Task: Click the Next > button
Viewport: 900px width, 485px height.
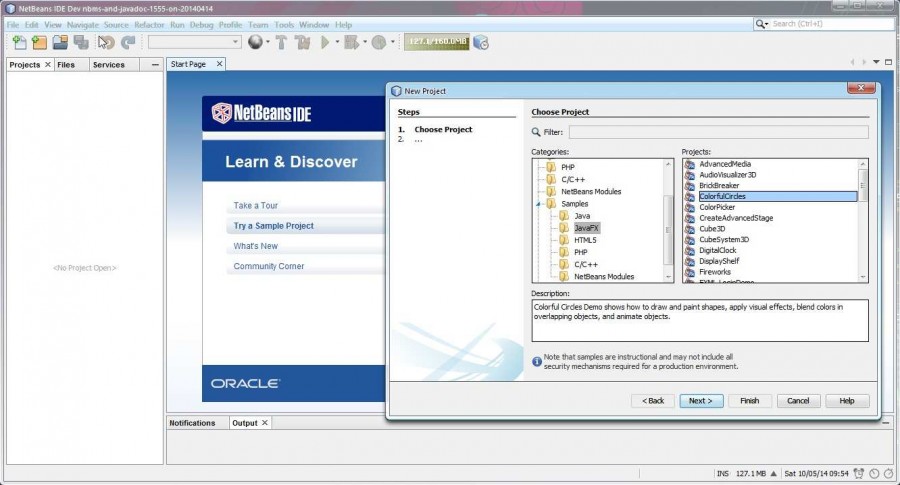Action: [x=701, y=401]
